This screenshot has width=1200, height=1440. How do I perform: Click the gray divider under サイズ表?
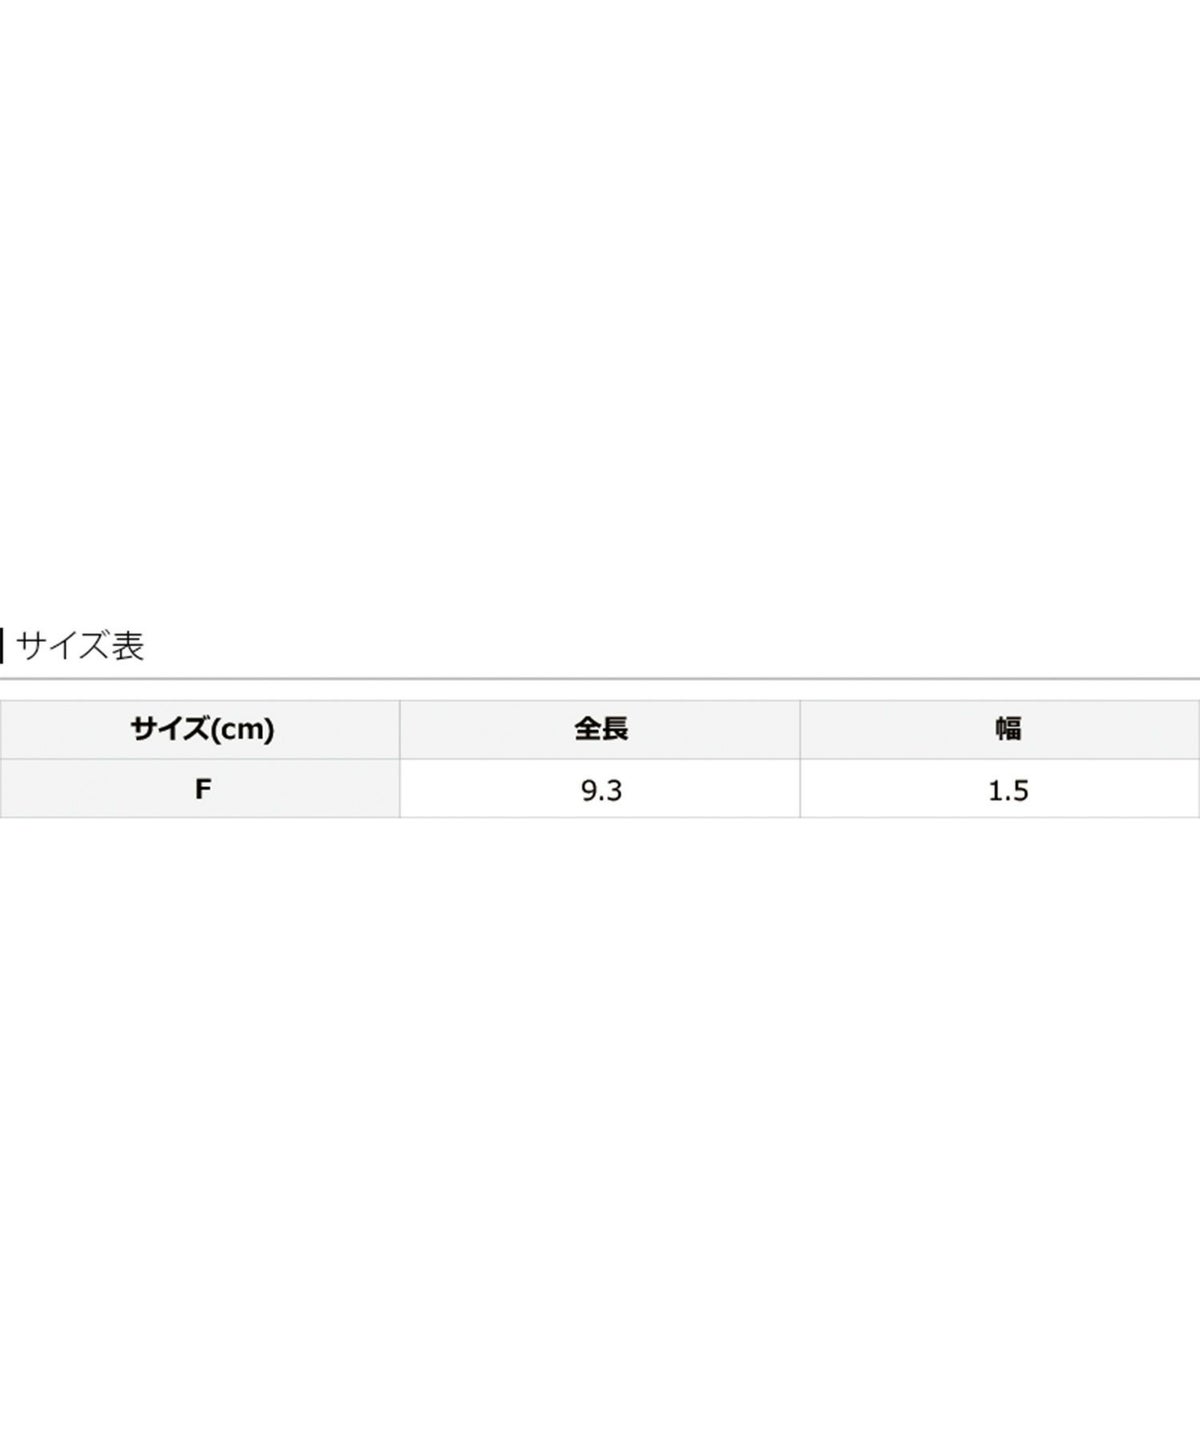pos(600,679)
